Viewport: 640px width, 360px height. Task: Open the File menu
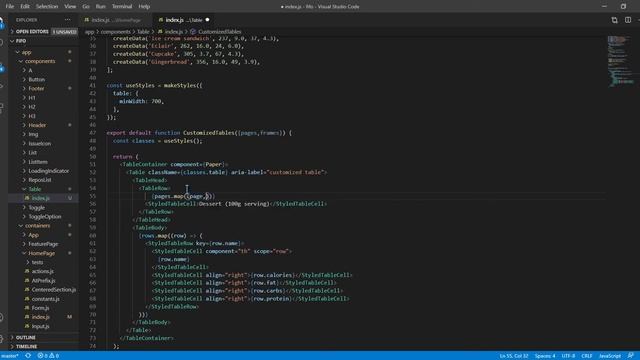click(10, 7)
